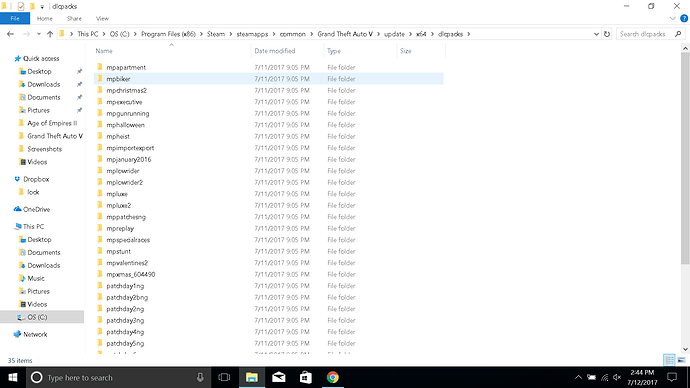This screenshot has width=690, height=388.
Task: Open the View ribbon tab
Action: tap(102, 18)
